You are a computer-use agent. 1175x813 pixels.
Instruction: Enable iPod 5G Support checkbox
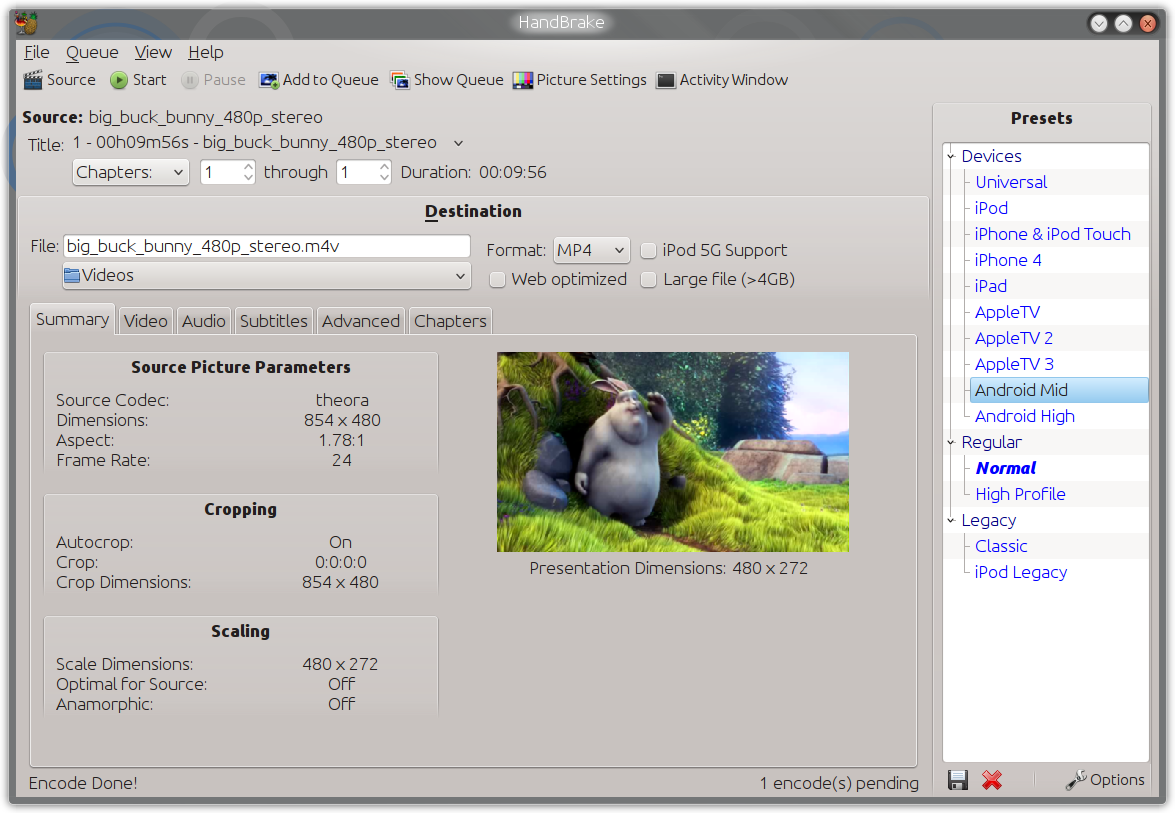[x=649, y=250]
